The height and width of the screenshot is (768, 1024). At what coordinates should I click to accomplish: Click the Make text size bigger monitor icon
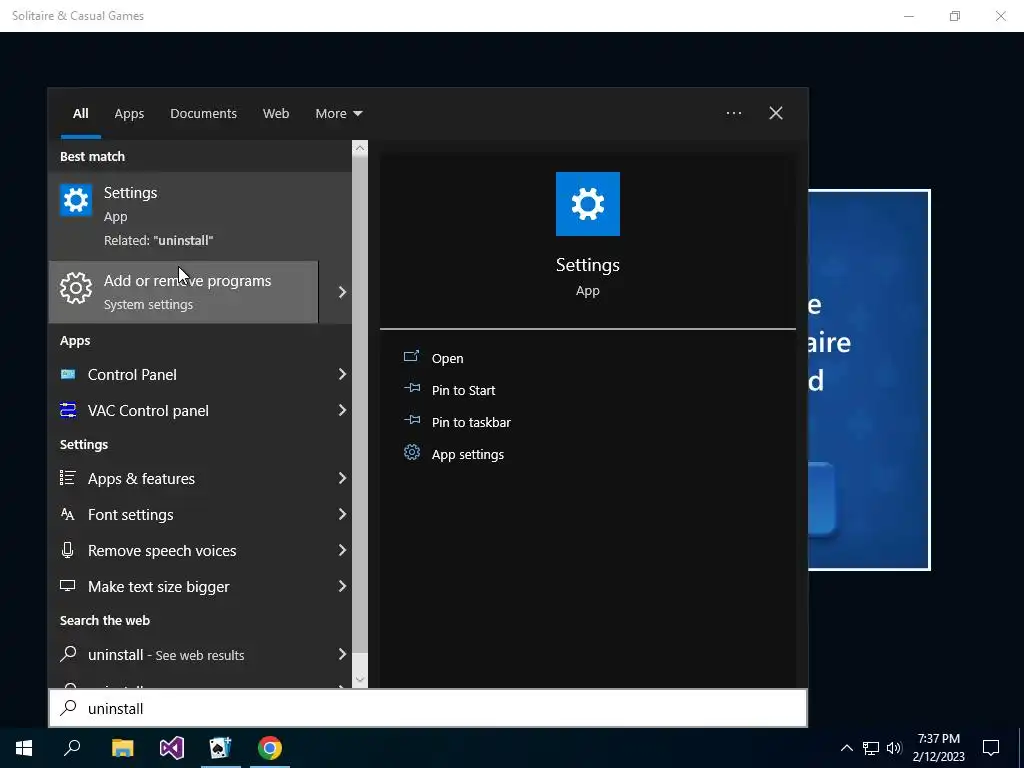point(68,586)
